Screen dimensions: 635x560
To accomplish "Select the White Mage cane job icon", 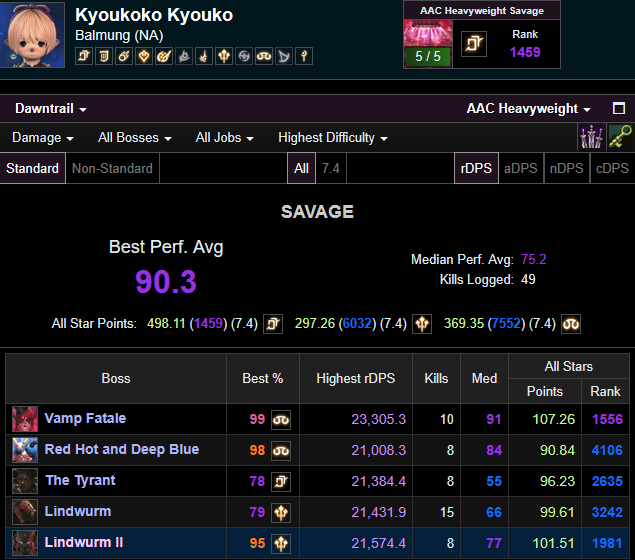I will point(304,56).
